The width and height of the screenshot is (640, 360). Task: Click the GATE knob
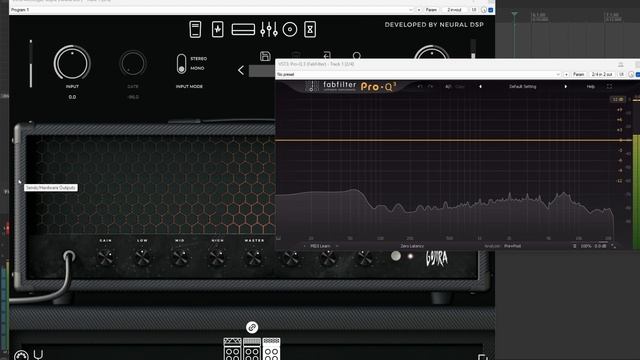coord(133,64)
